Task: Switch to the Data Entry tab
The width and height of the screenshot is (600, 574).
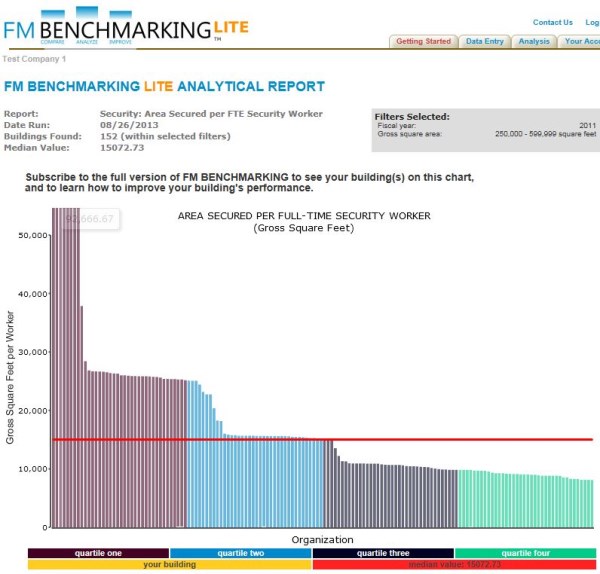Action: click(x=484, y=41)
